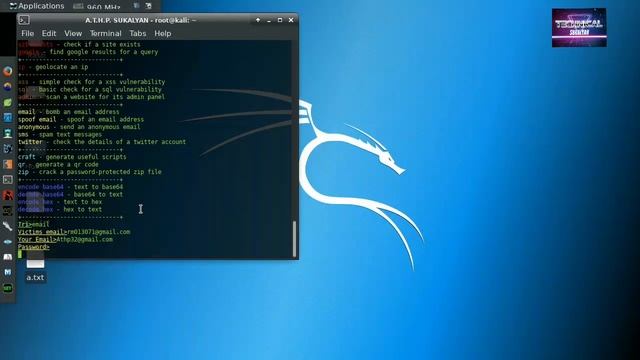The height and width of the screenshot is (360, 640).
Task: Click the 'hex to text' line
Action: (60, 209)
